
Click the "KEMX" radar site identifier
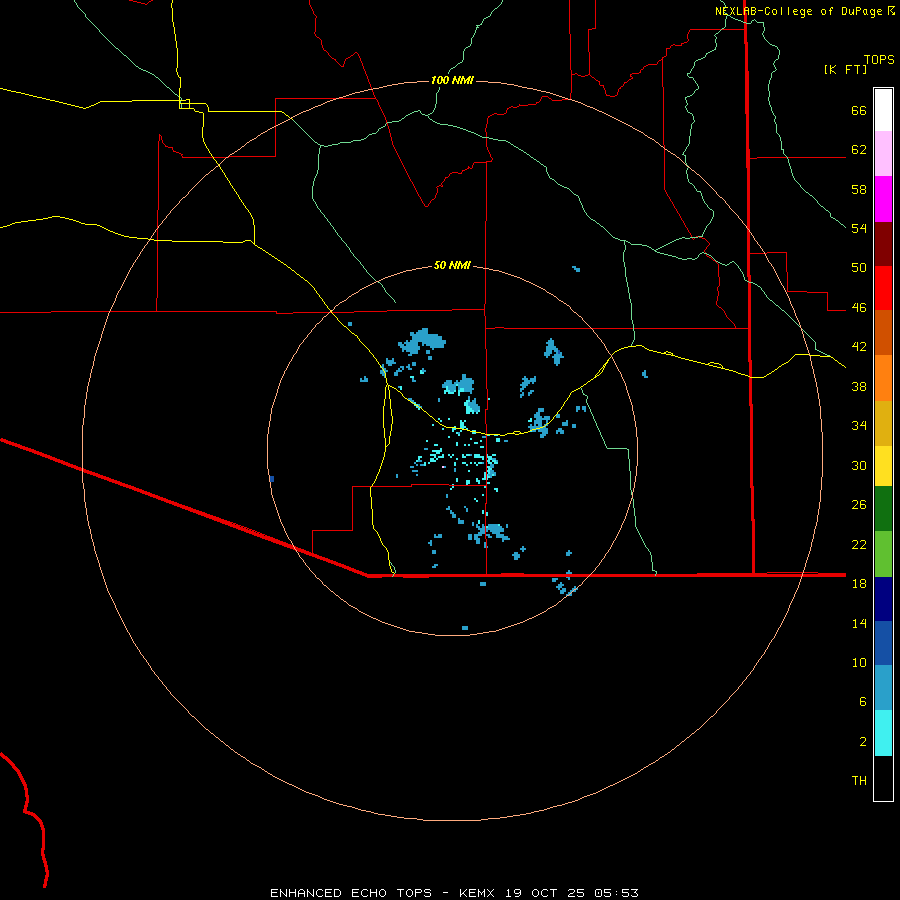click(x=476, y=893)
